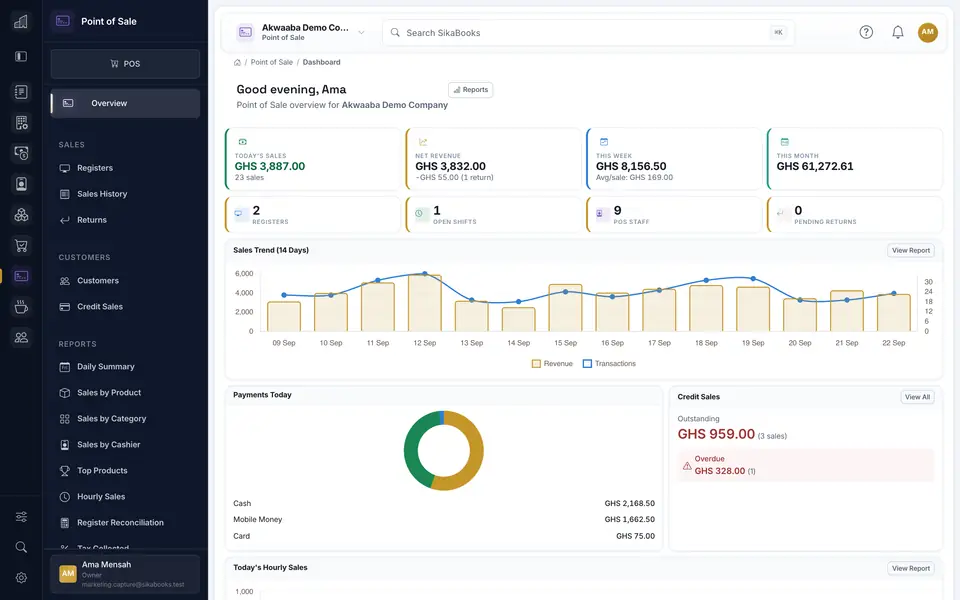The image size is (960, 600).
Task: Click the 19 Sep transactions data point
Action: [753, 279]
